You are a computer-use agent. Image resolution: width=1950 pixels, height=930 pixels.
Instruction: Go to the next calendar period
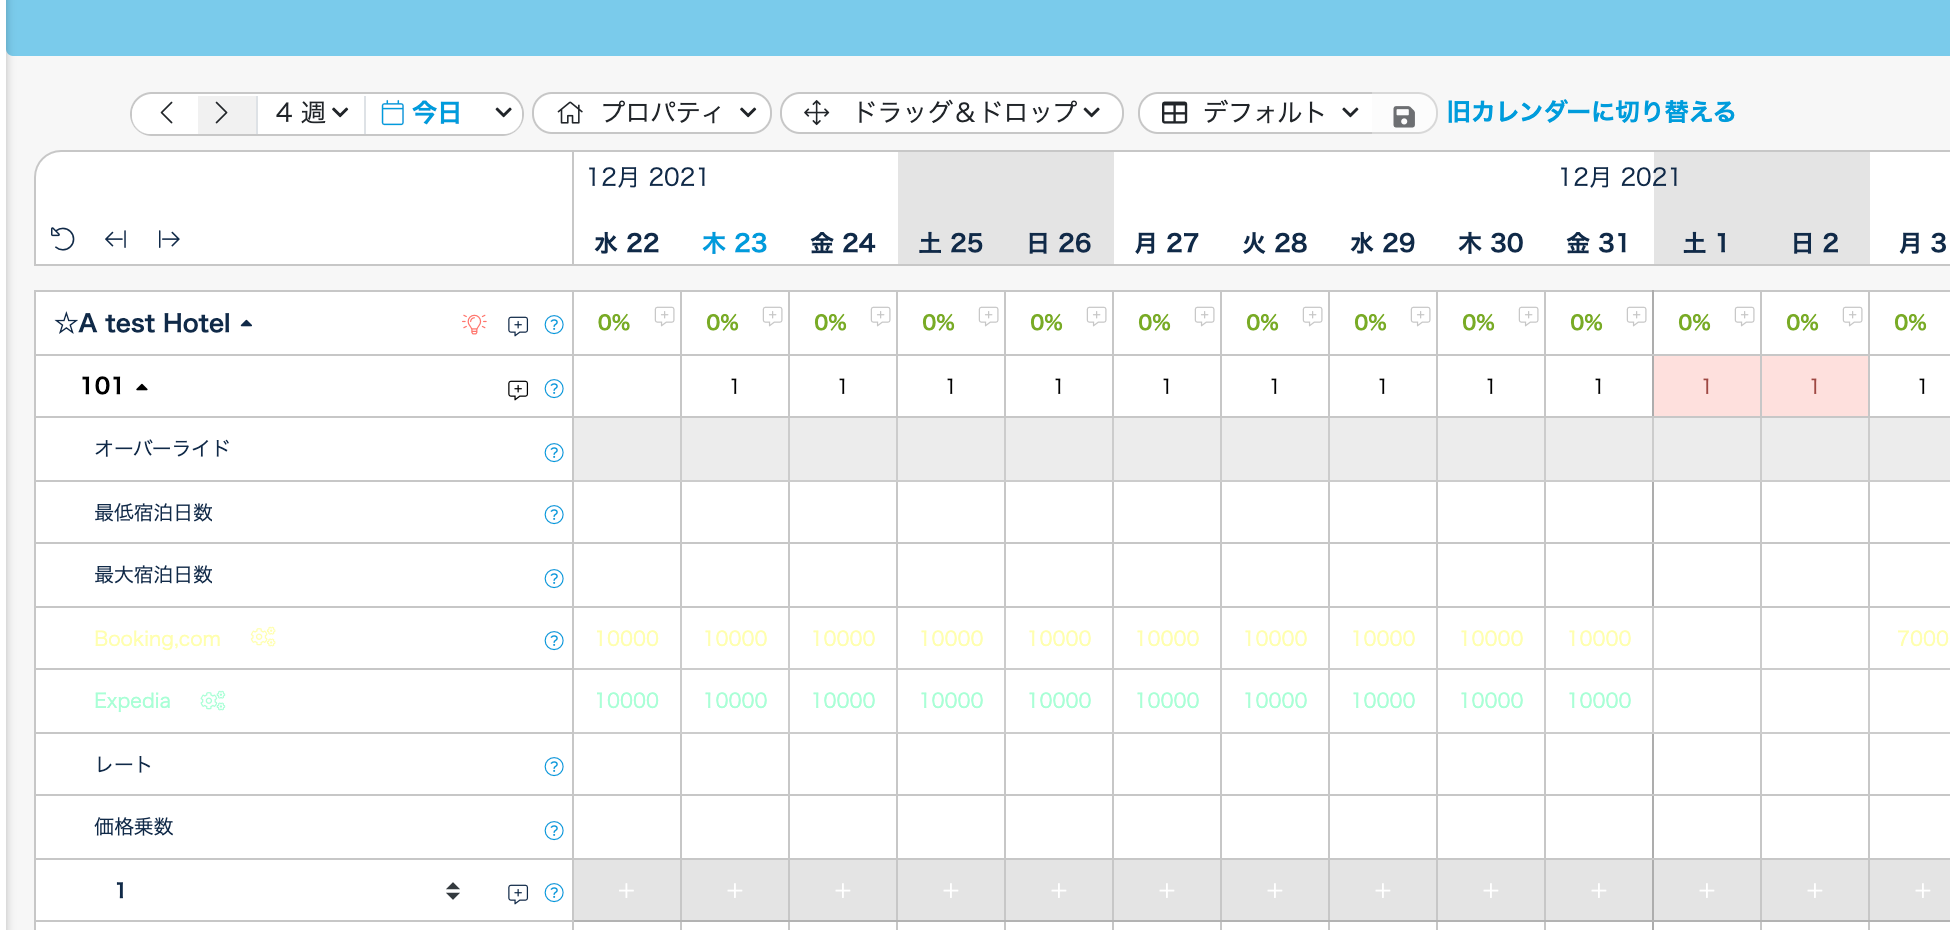pos(222,113)
